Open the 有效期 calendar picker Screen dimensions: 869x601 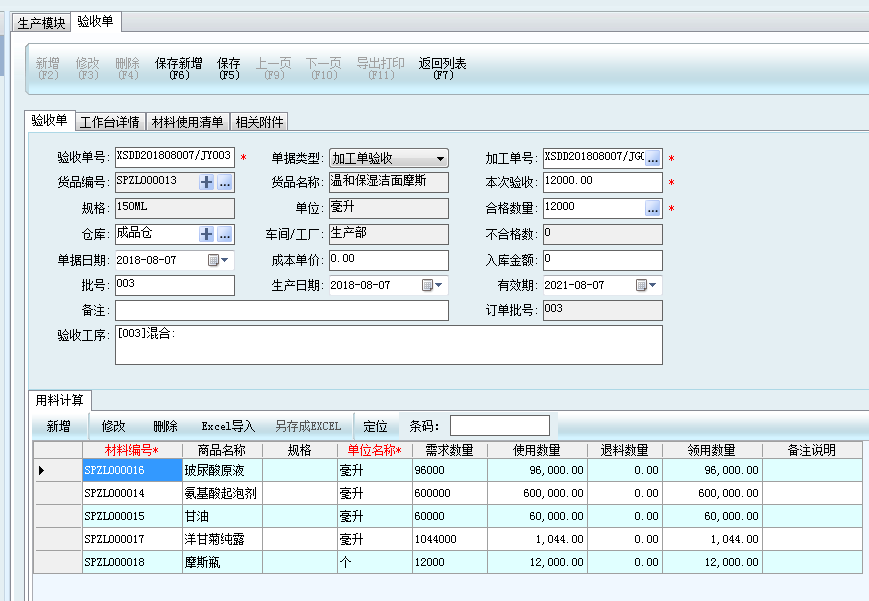(x=646, y=285)
